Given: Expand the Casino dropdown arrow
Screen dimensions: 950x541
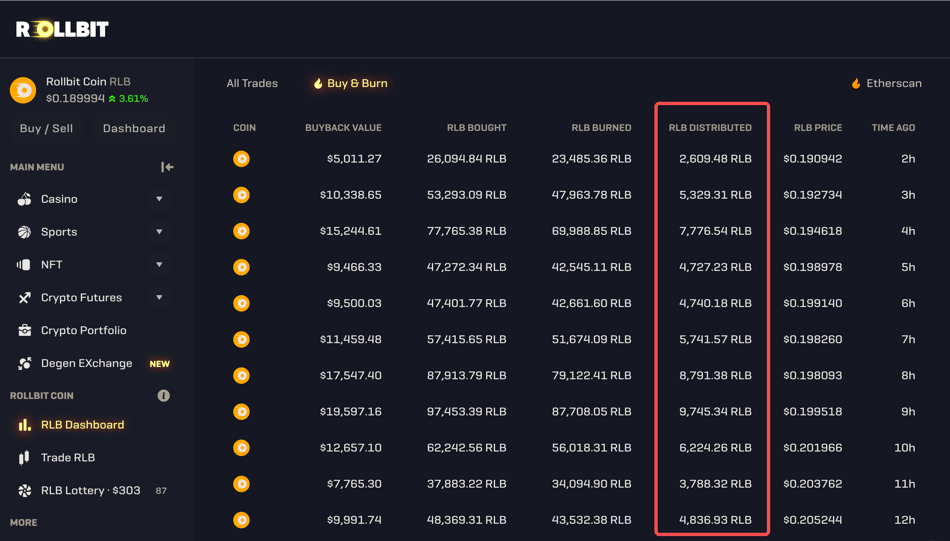Looking at the screenshot, I should pyautogui.click(x=159, y=199).
